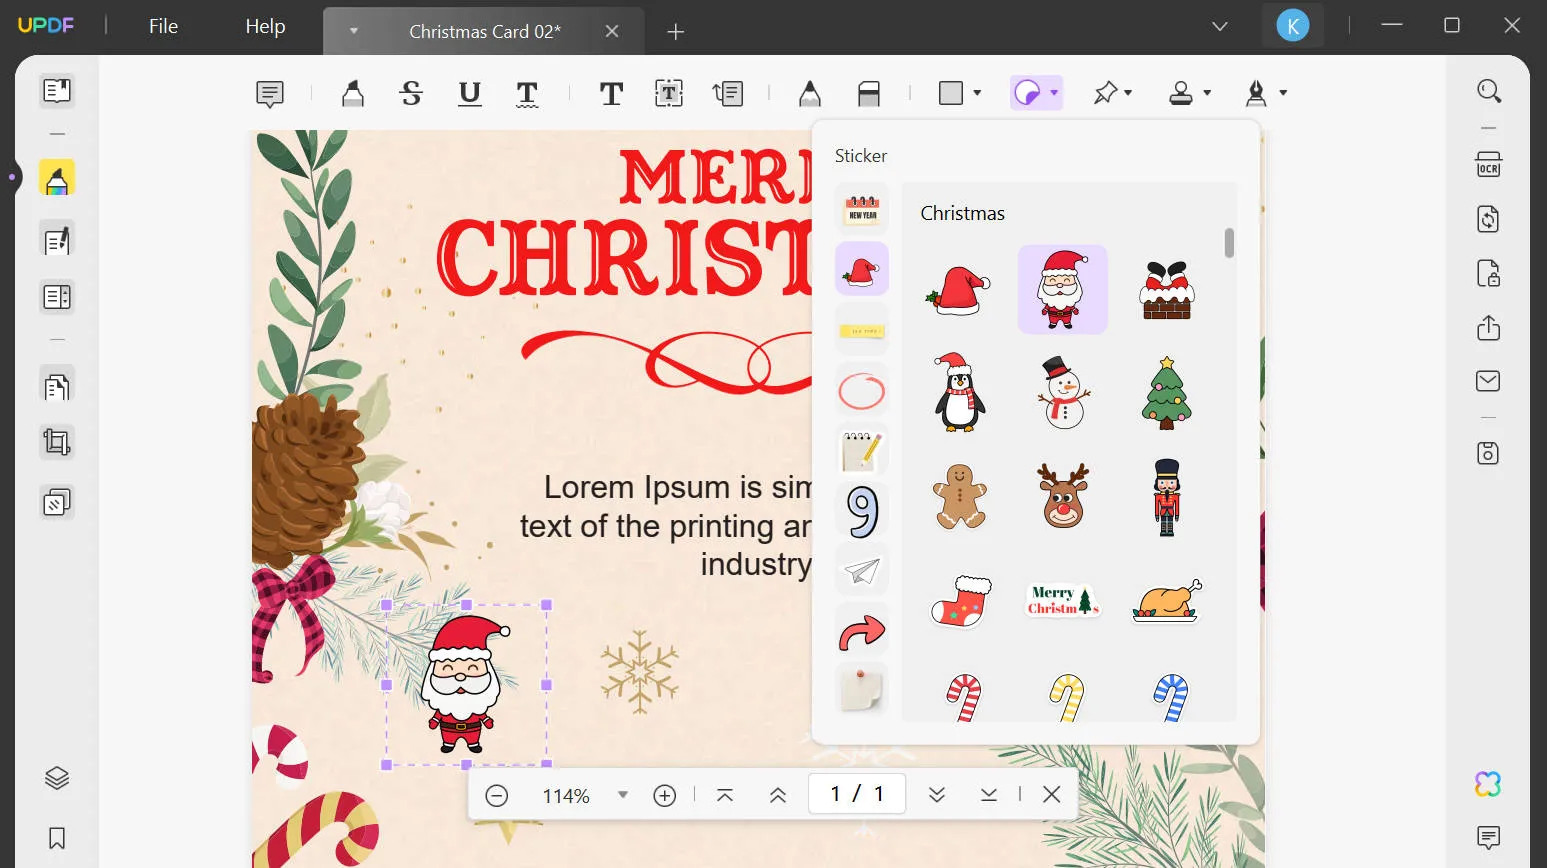Select the Text Box tool
Viewport: 1547px width, 868px height.
[x=668, y=93]
